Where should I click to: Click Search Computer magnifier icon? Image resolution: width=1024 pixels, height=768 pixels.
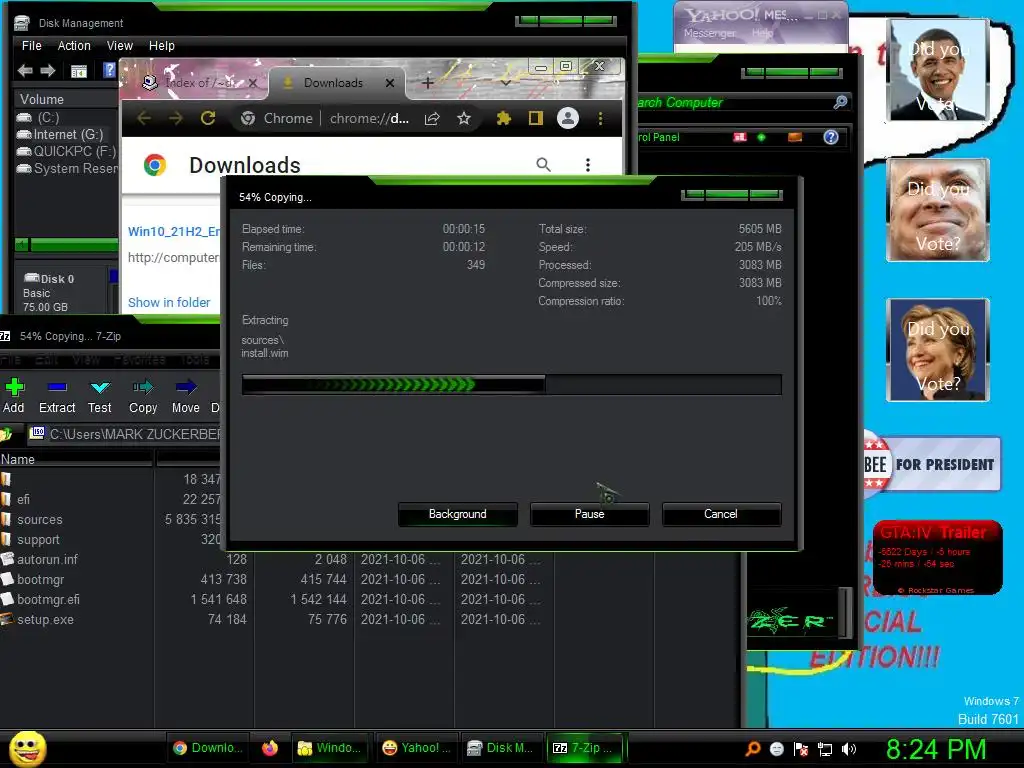(840, 102)
